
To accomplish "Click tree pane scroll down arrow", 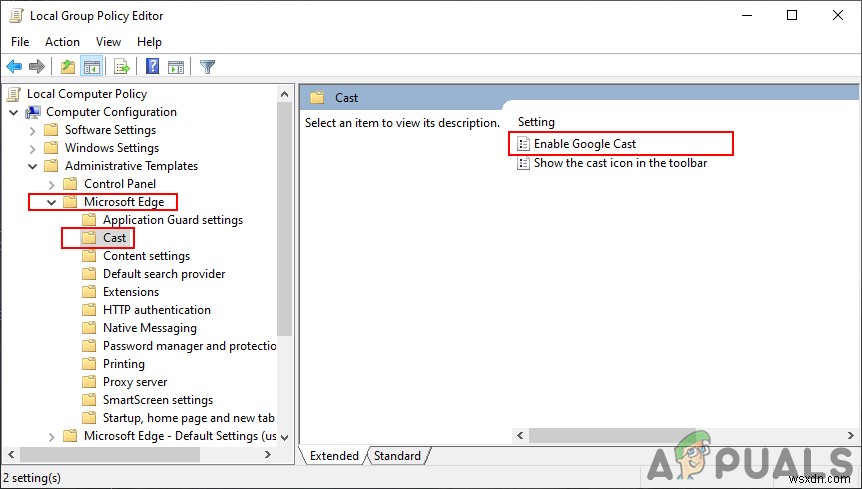I will pos(284,437).
